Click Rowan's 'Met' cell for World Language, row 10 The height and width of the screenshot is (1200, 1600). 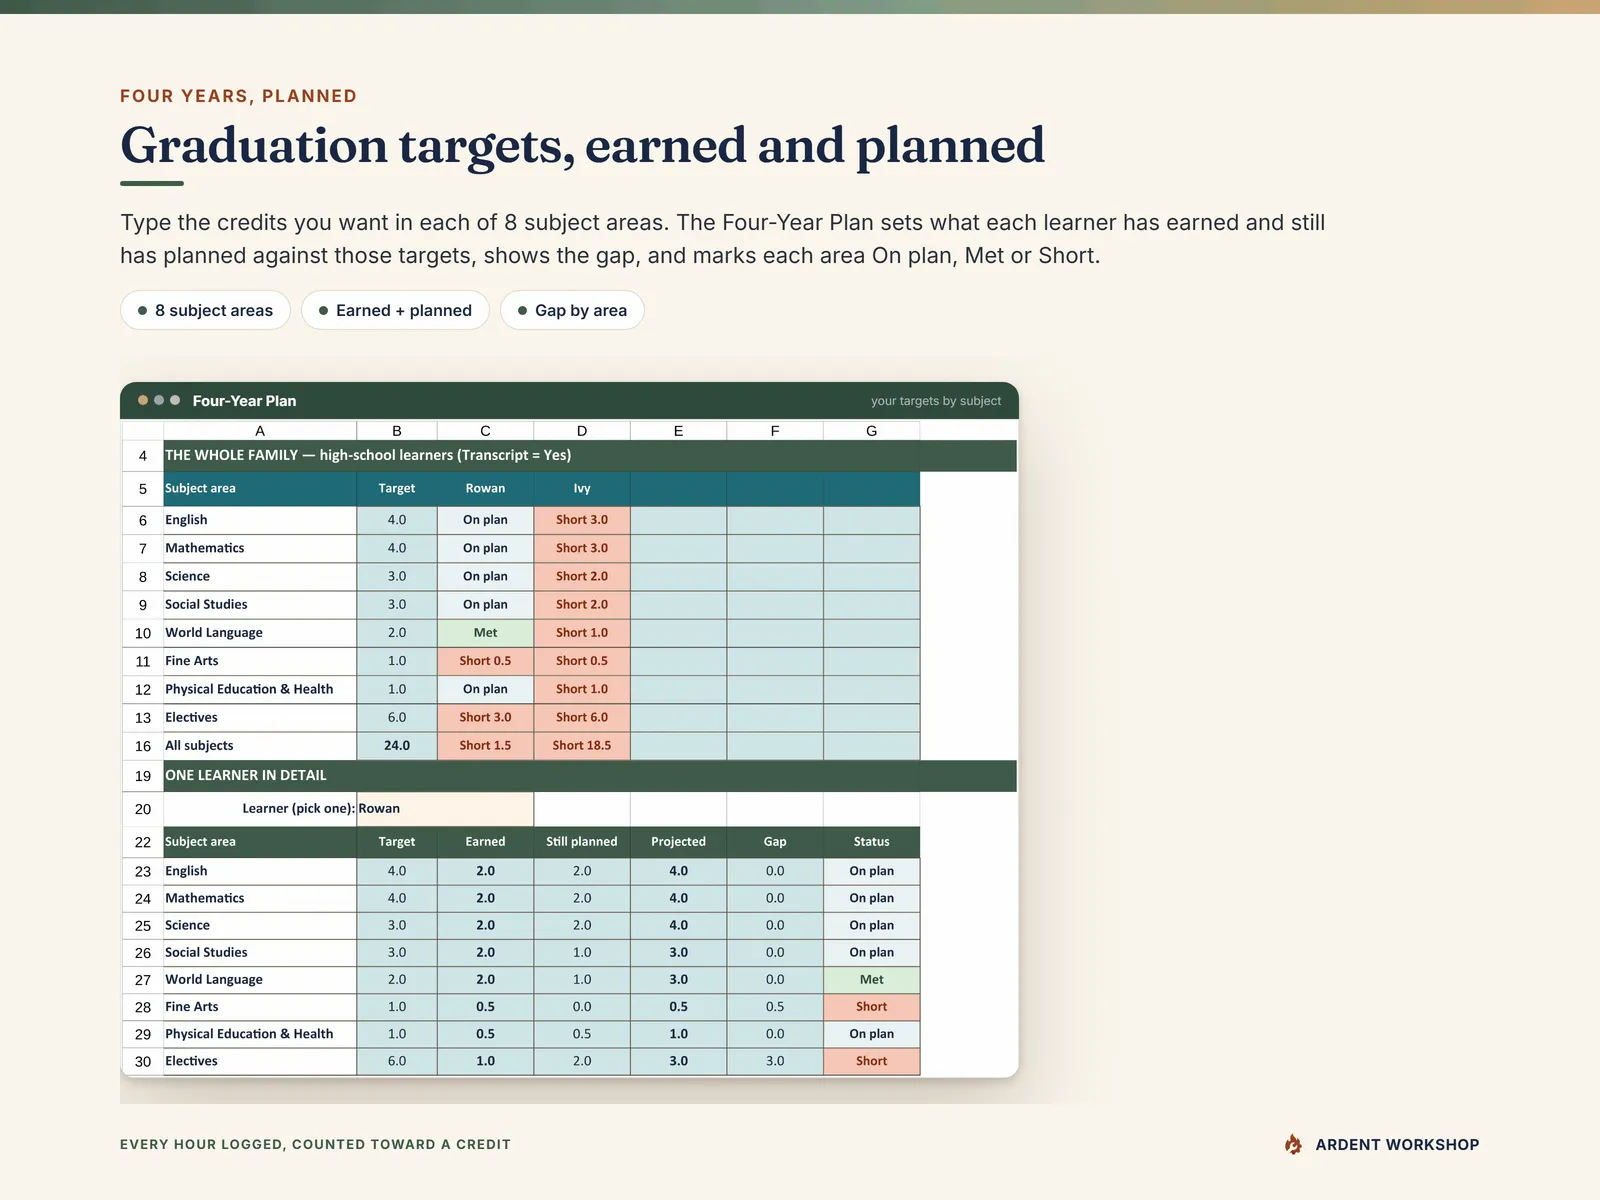tap(485, 633)
